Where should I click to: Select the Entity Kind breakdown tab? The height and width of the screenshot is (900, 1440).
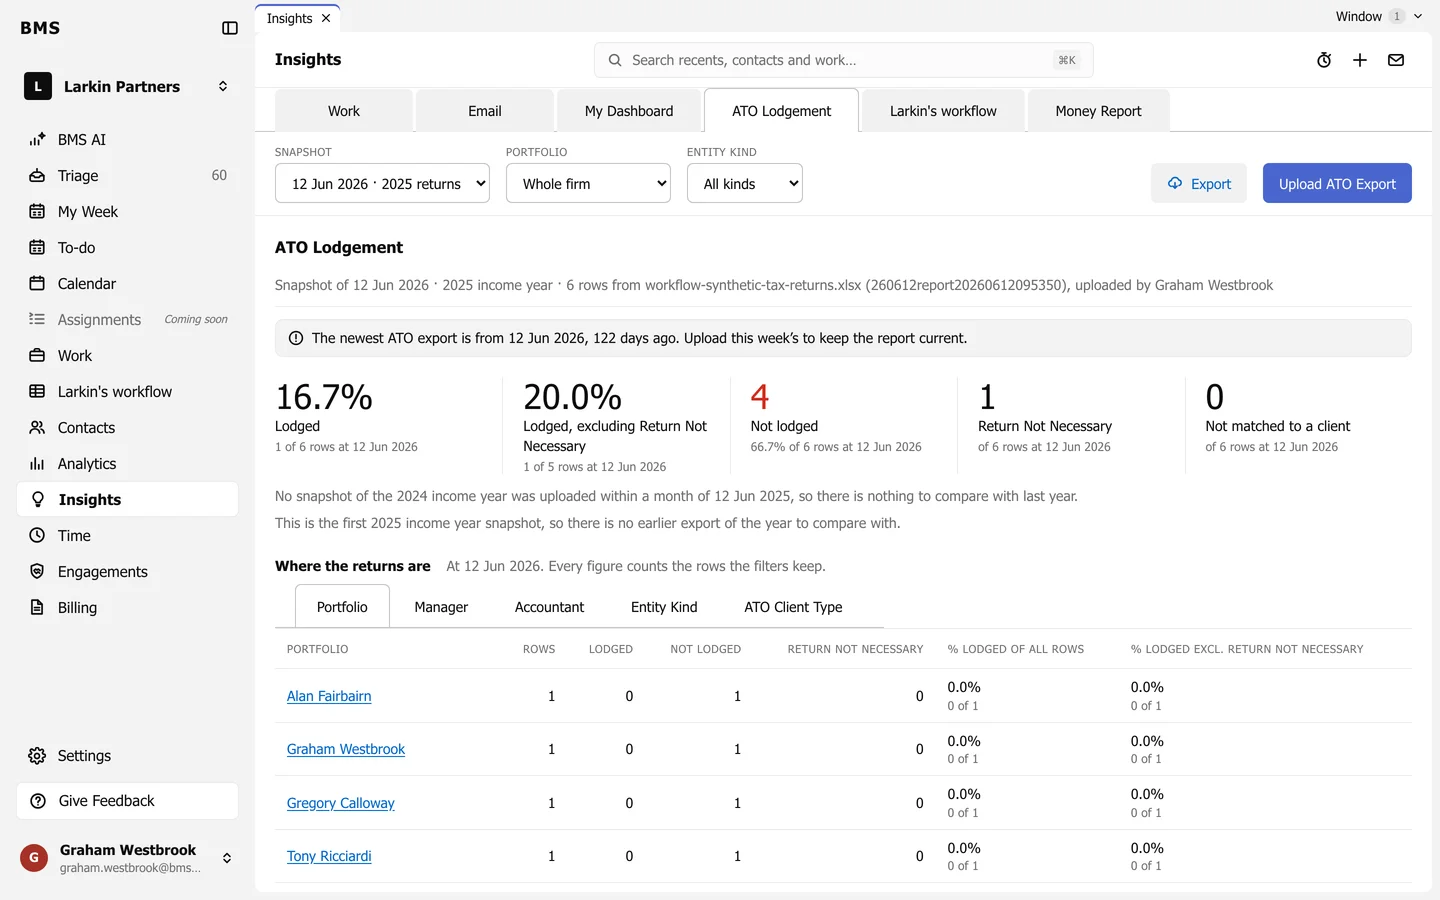(x=664, y=607)
